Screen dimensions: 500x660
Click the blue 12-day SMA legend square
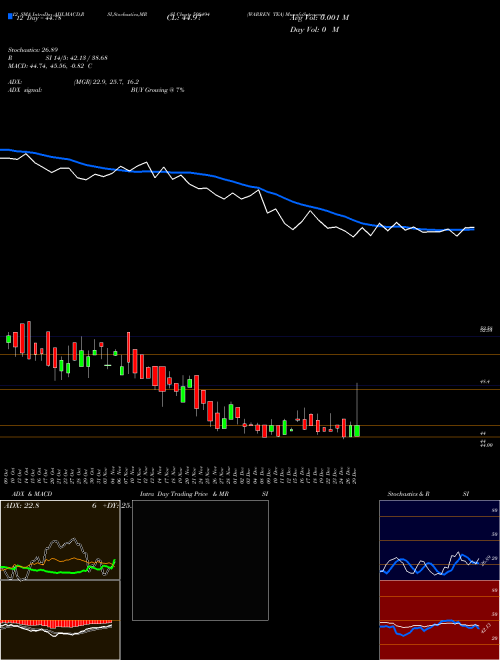[10, 16]
